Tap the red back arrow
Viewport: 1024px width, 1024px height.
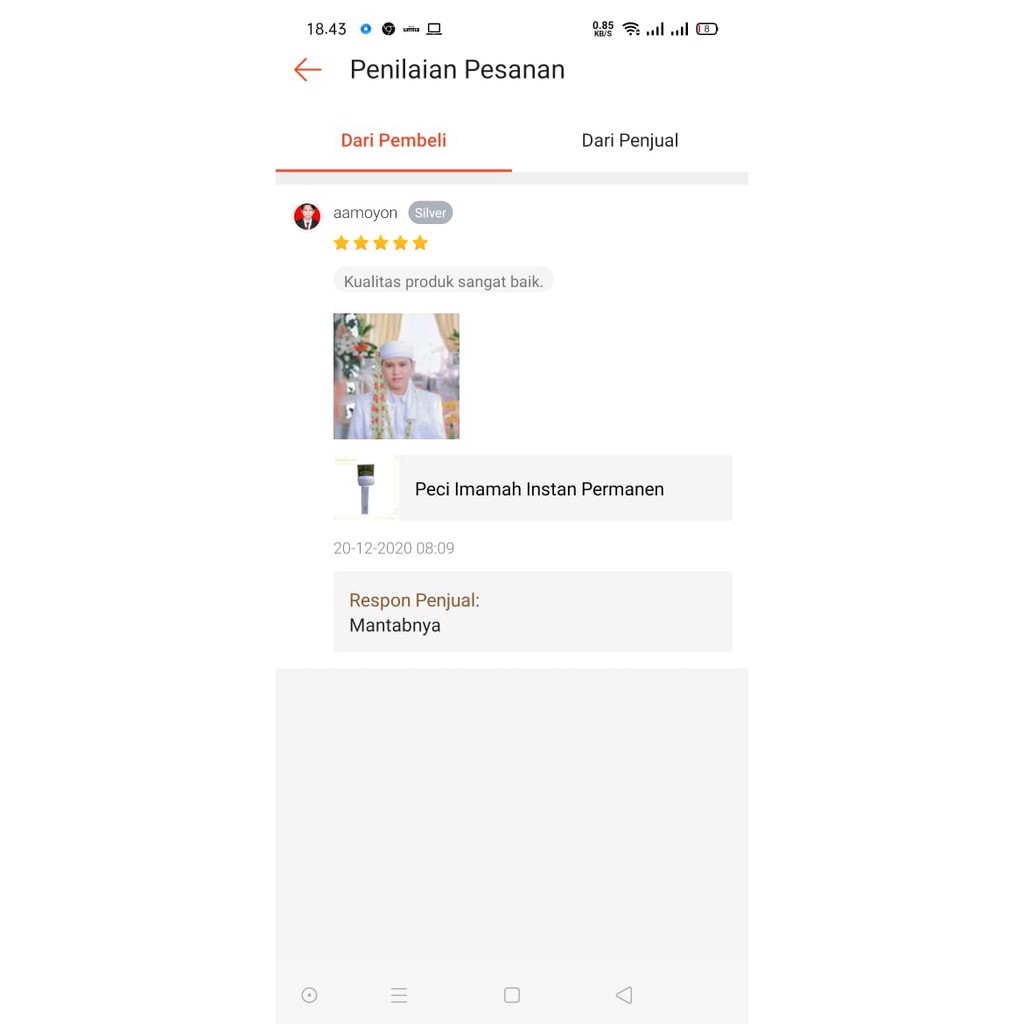pos(308,69)
